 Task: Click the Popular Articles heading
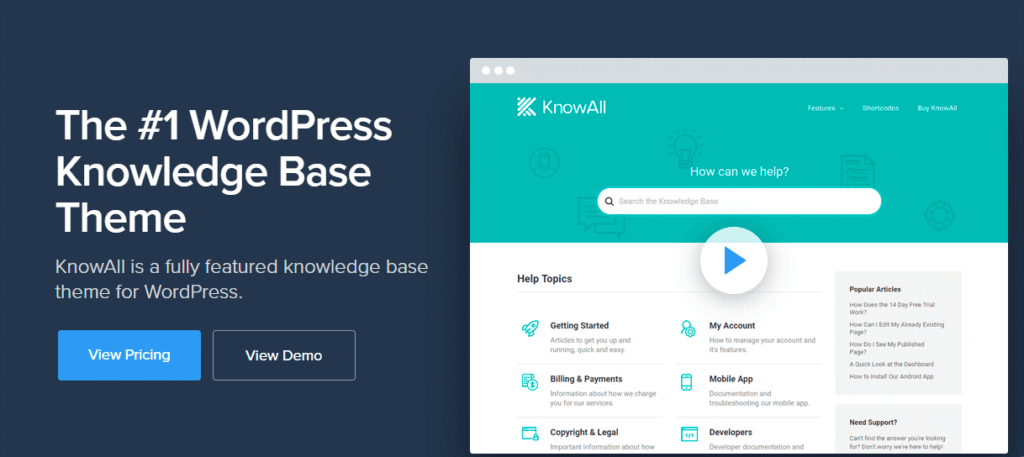875,289
